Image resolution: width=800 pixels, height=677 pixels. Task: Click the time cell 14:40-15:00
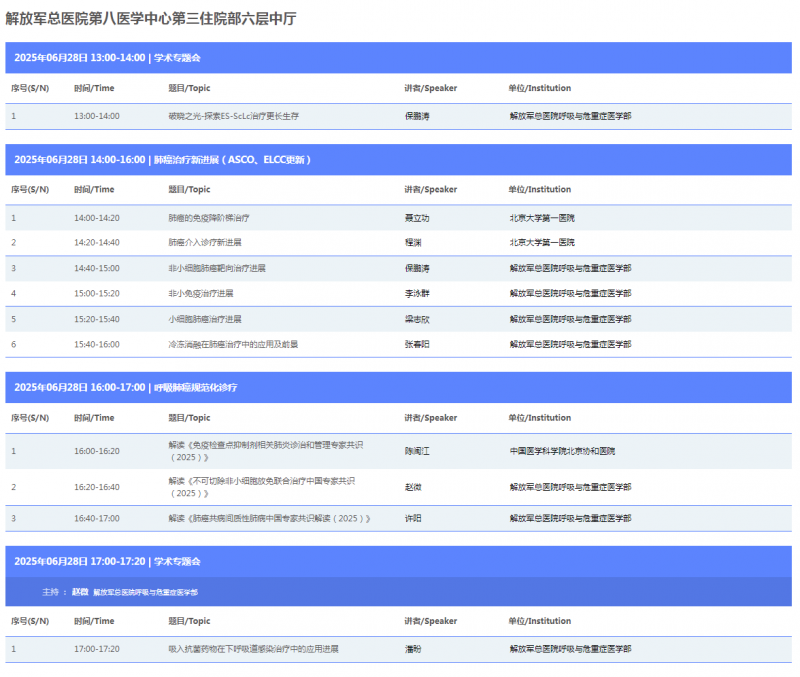click(97, 268)
